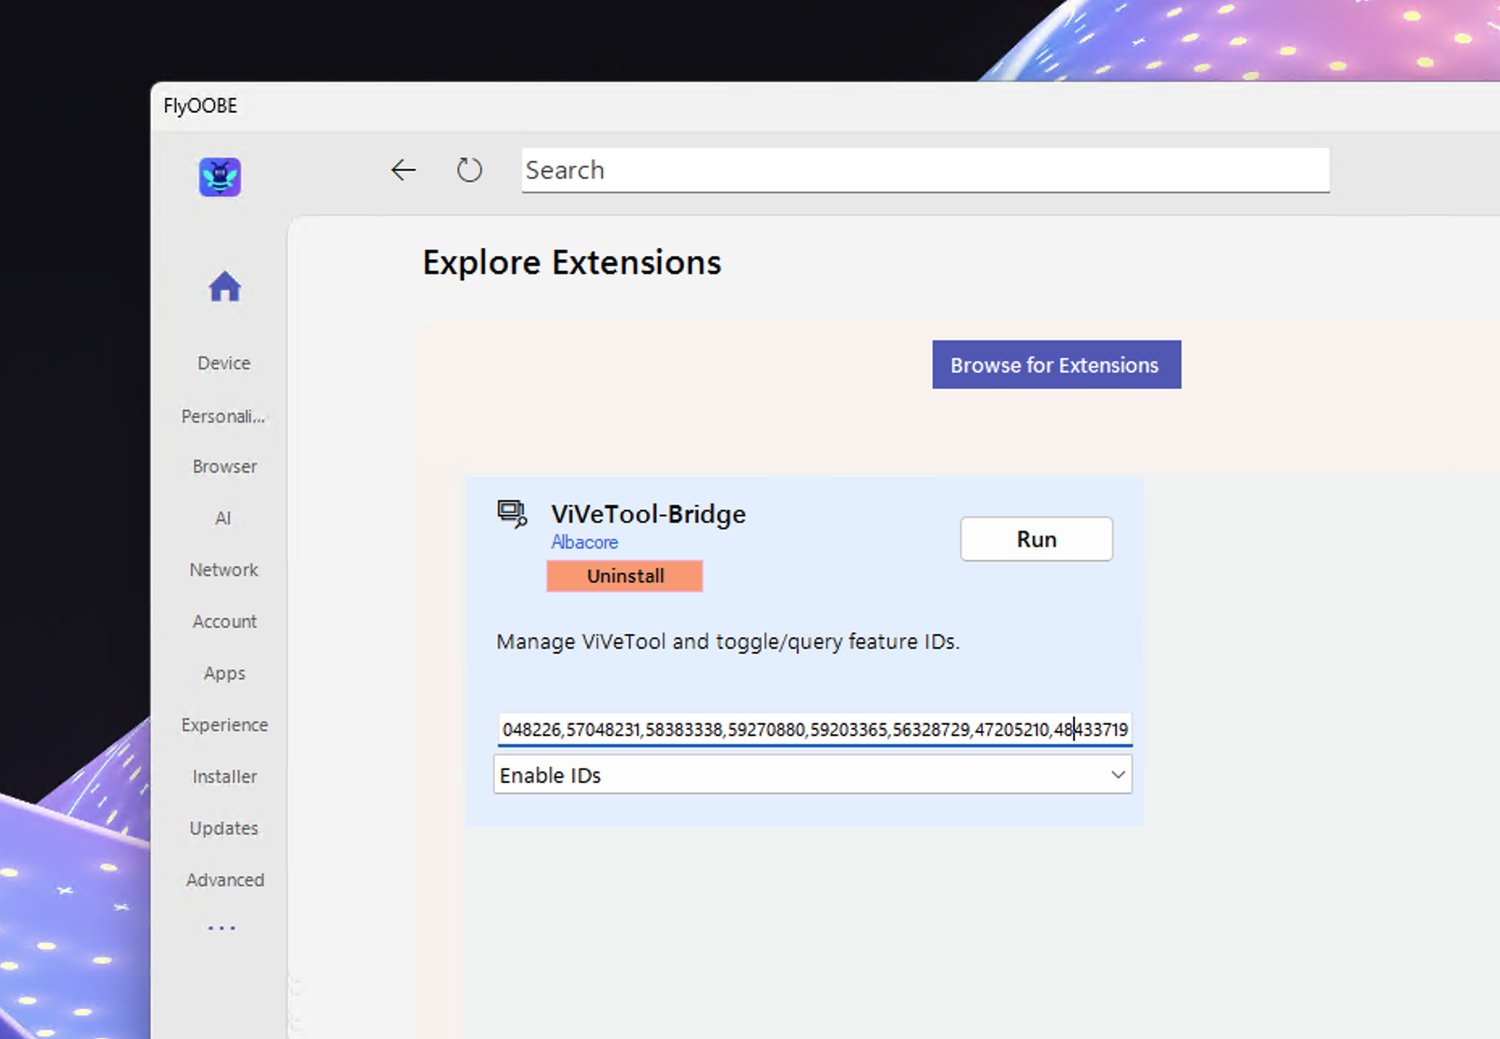The image size is (1500, 1039).
Task: Go to the Browser section
Action: tap(225, 467)
